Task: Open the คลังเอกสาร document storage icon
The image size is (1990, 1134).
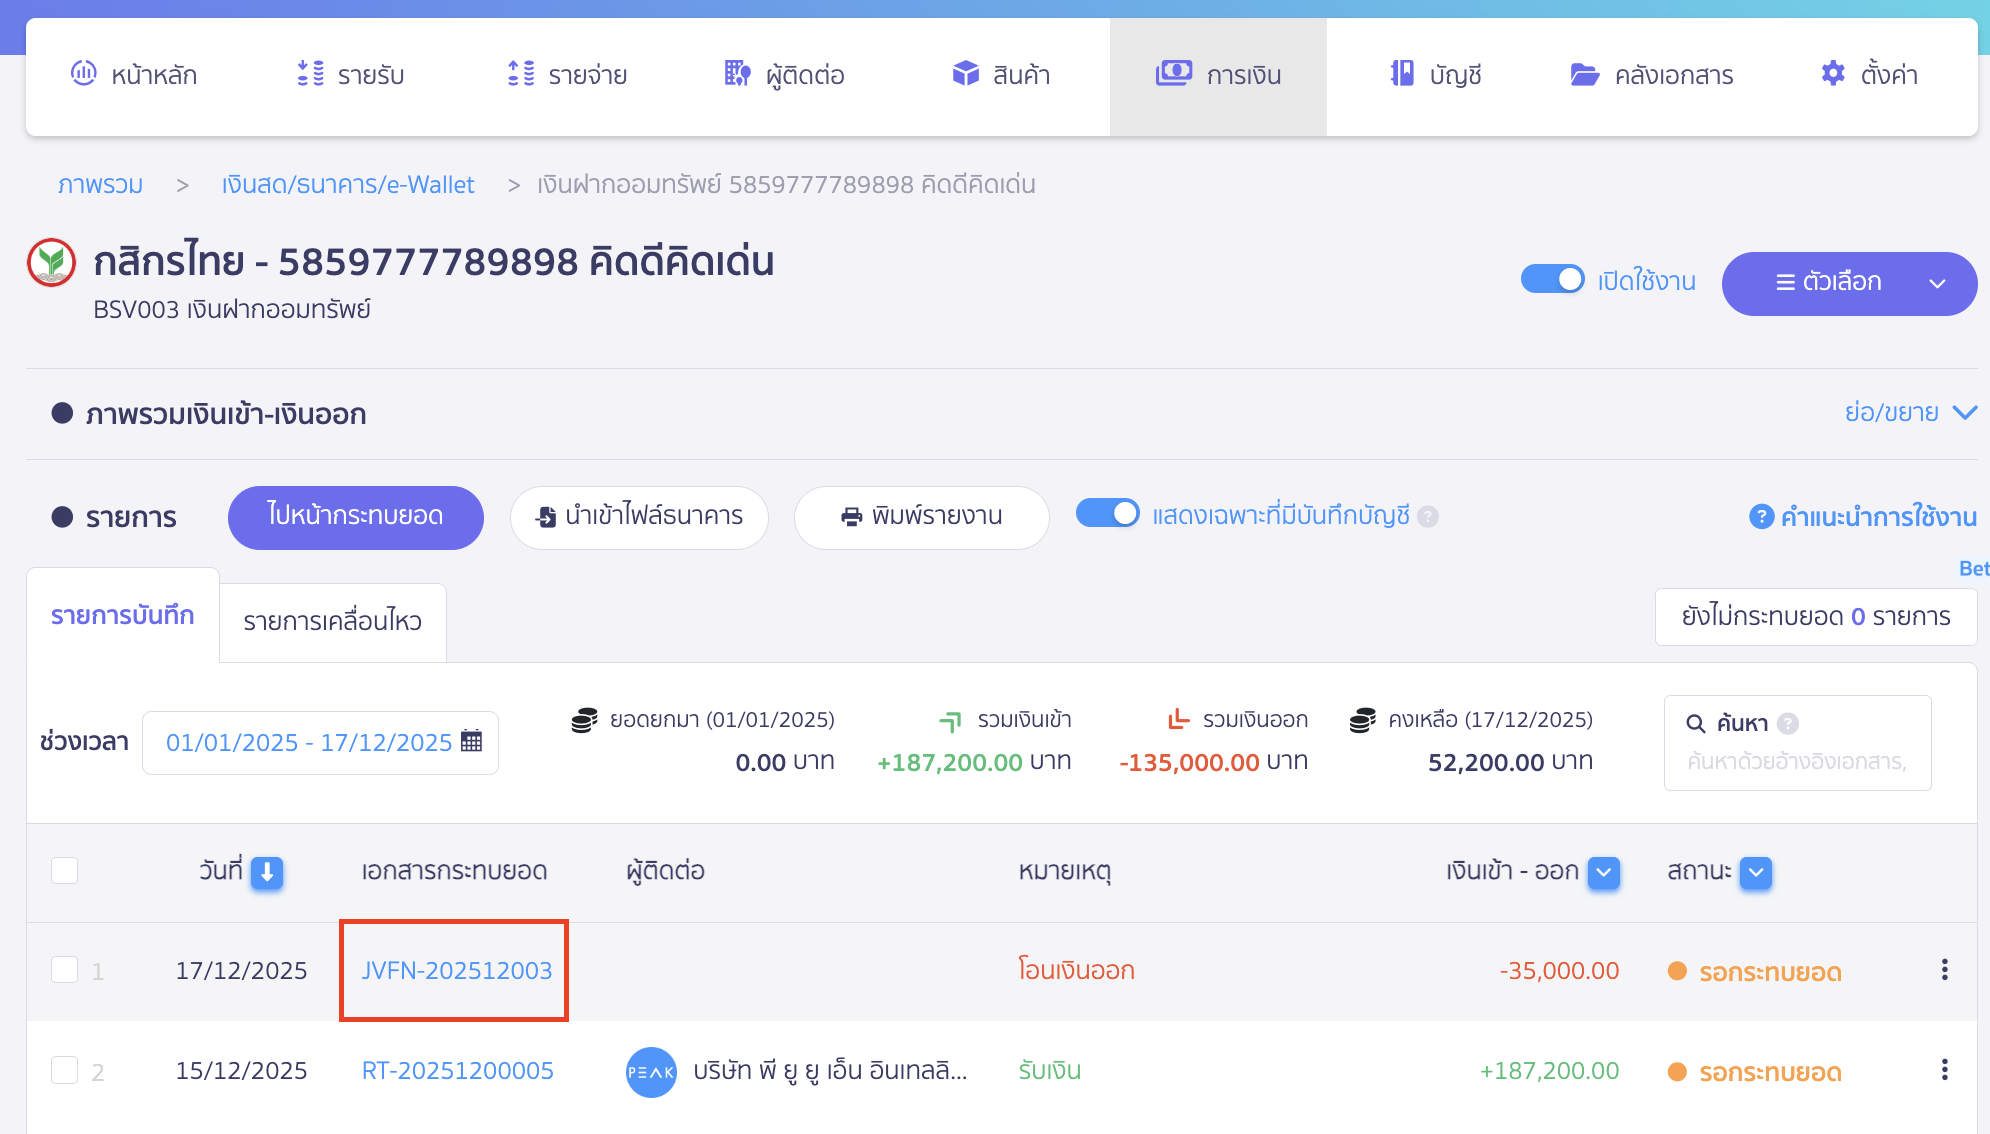Action: coord(1582,73)
